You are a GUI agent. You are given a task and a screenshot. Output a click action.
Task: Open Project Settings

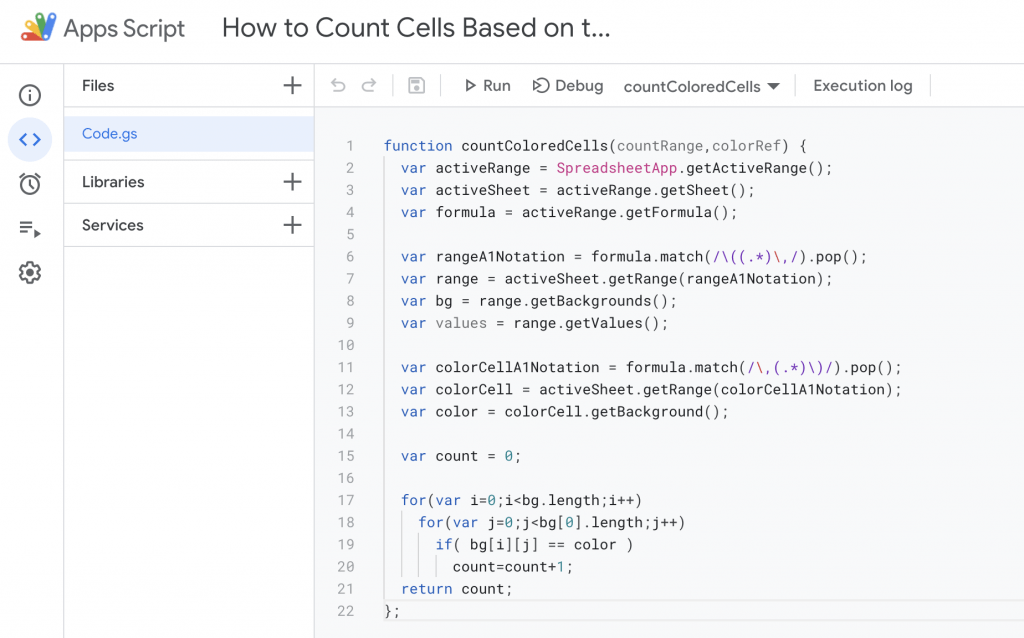[30, 272]
